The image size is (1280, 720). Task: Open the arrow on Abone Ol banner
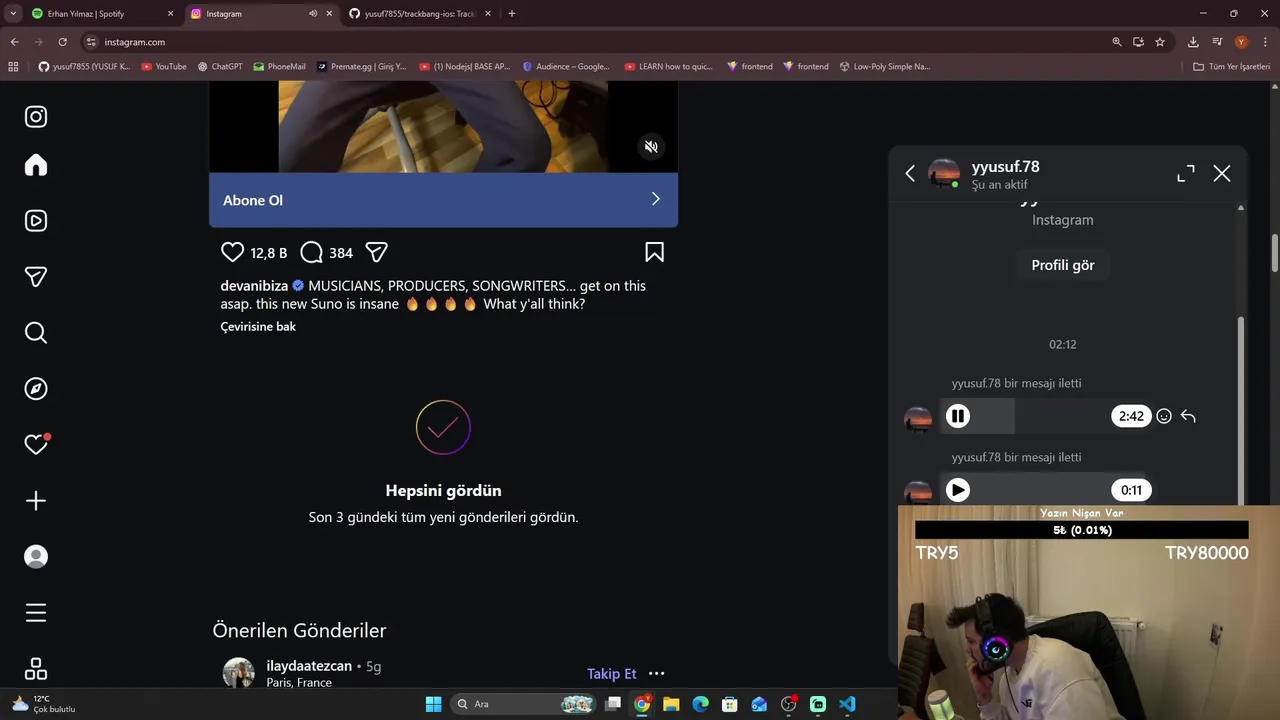(655, 199)
